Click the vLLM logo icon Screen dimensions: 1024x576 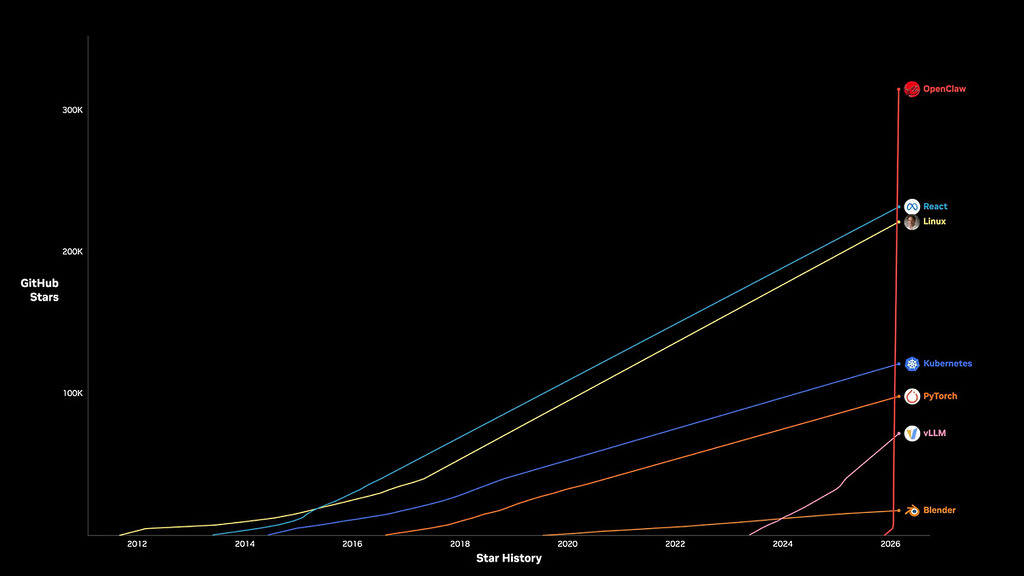912,433
